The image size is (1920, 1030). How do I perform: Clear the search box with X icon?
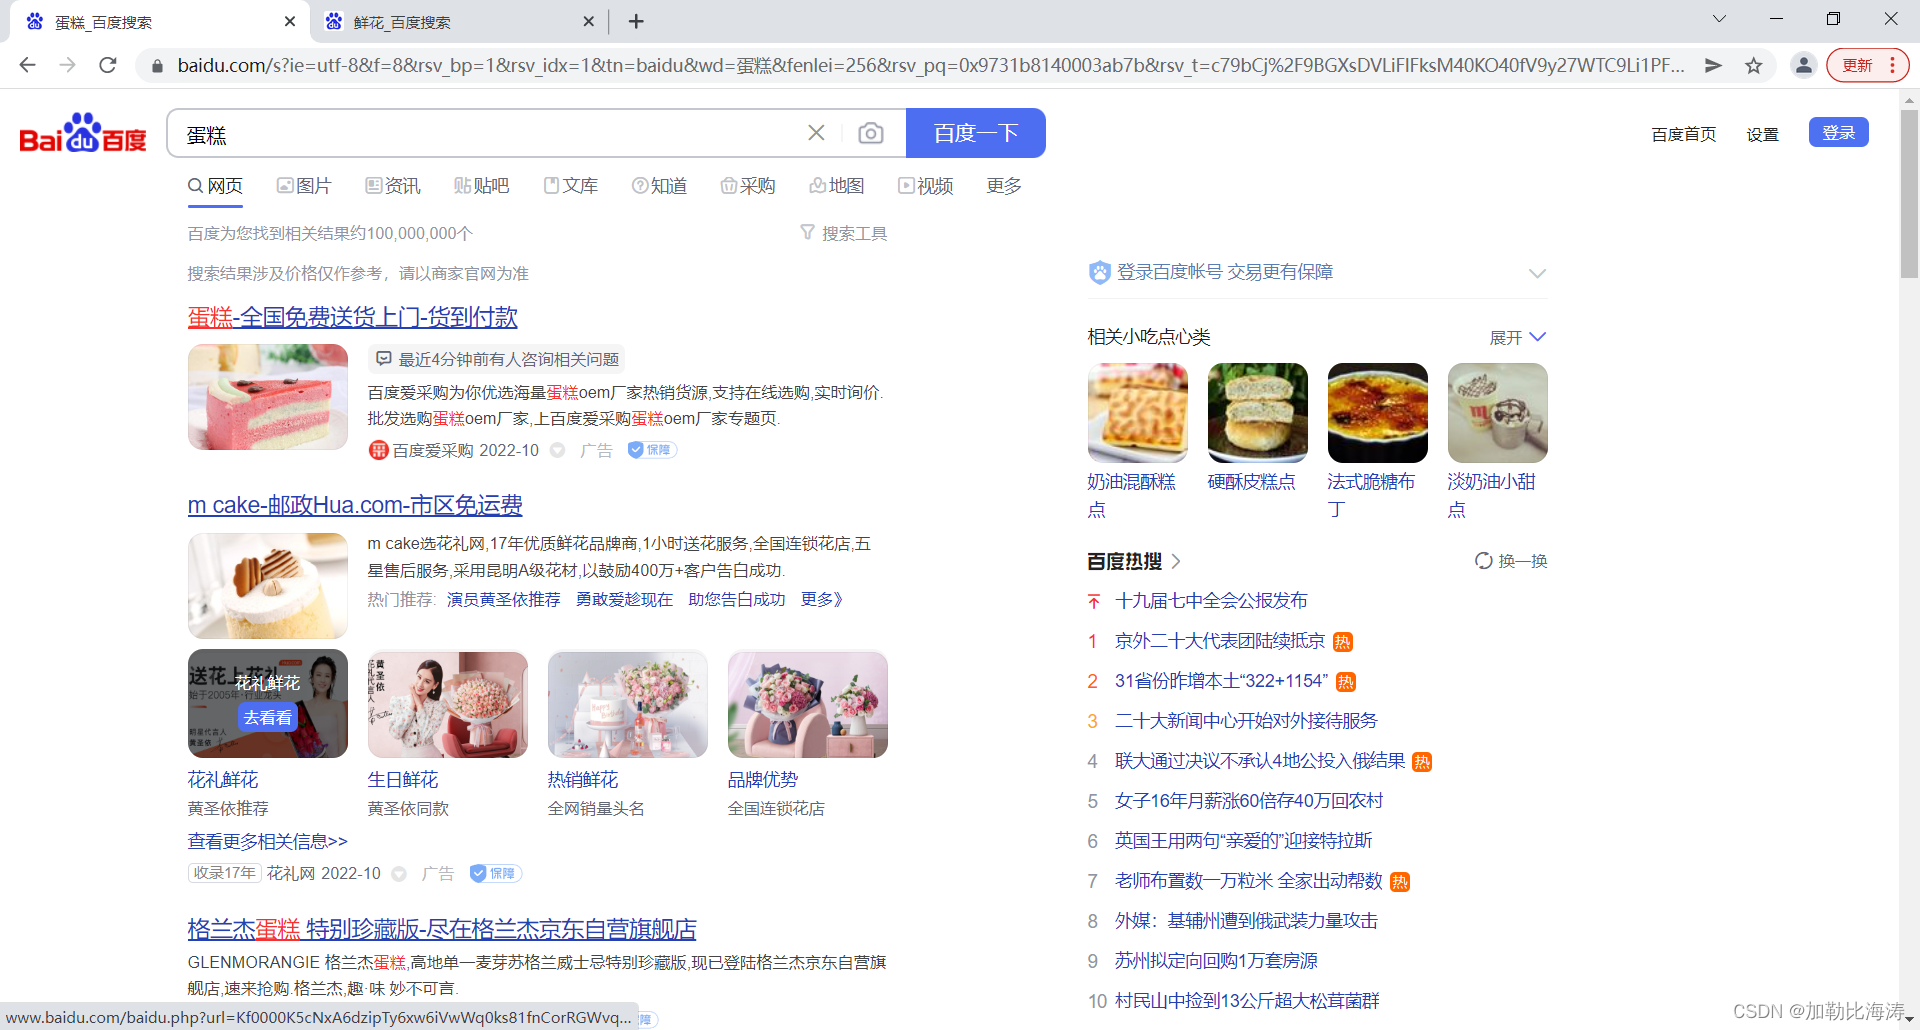(x=816, y=133)
